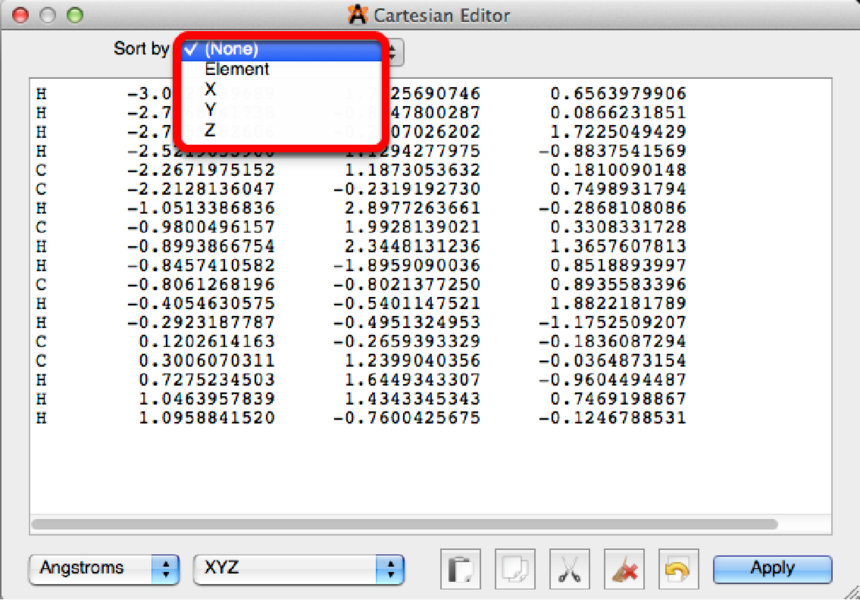Click the H symbol in the 1.0958841520 row
Image resolution: width=860 pixels, height=600 pixels.
[41, 418]
